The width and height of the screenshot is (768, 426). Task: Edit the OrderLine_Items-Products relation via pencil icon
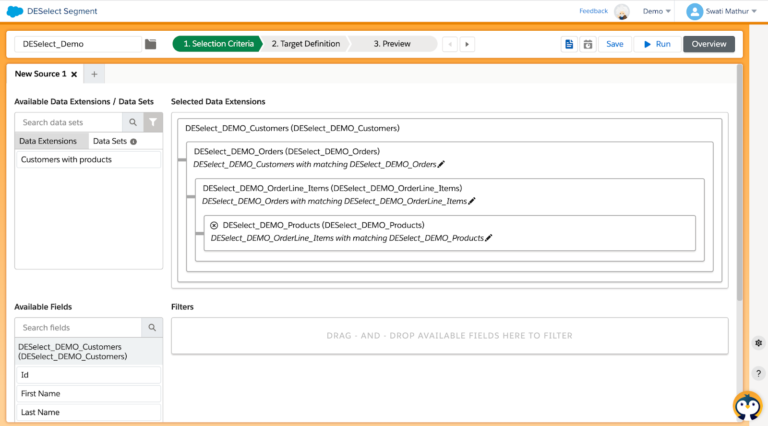[489, 238]
